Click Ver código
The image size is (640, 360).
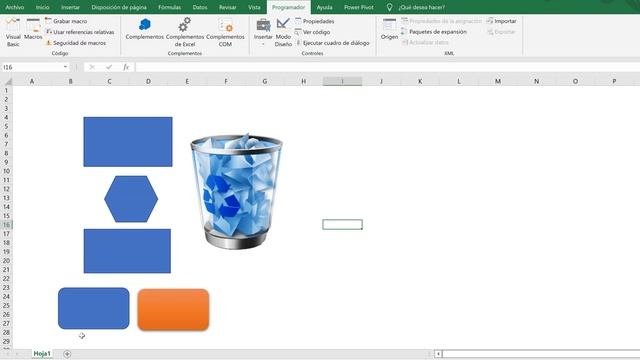pyautogui.click(x=313, y=32)
